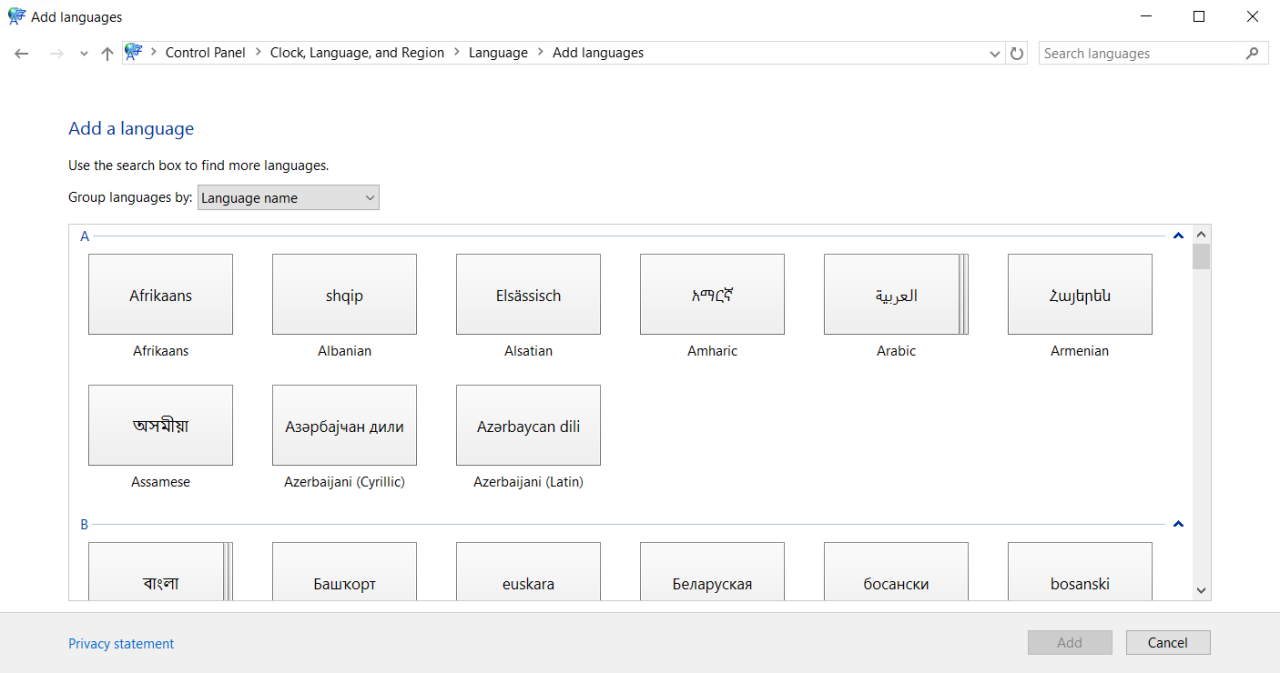Open the Privacy statement link
This screenshot has height=673, width=1280.
point(121,644)
